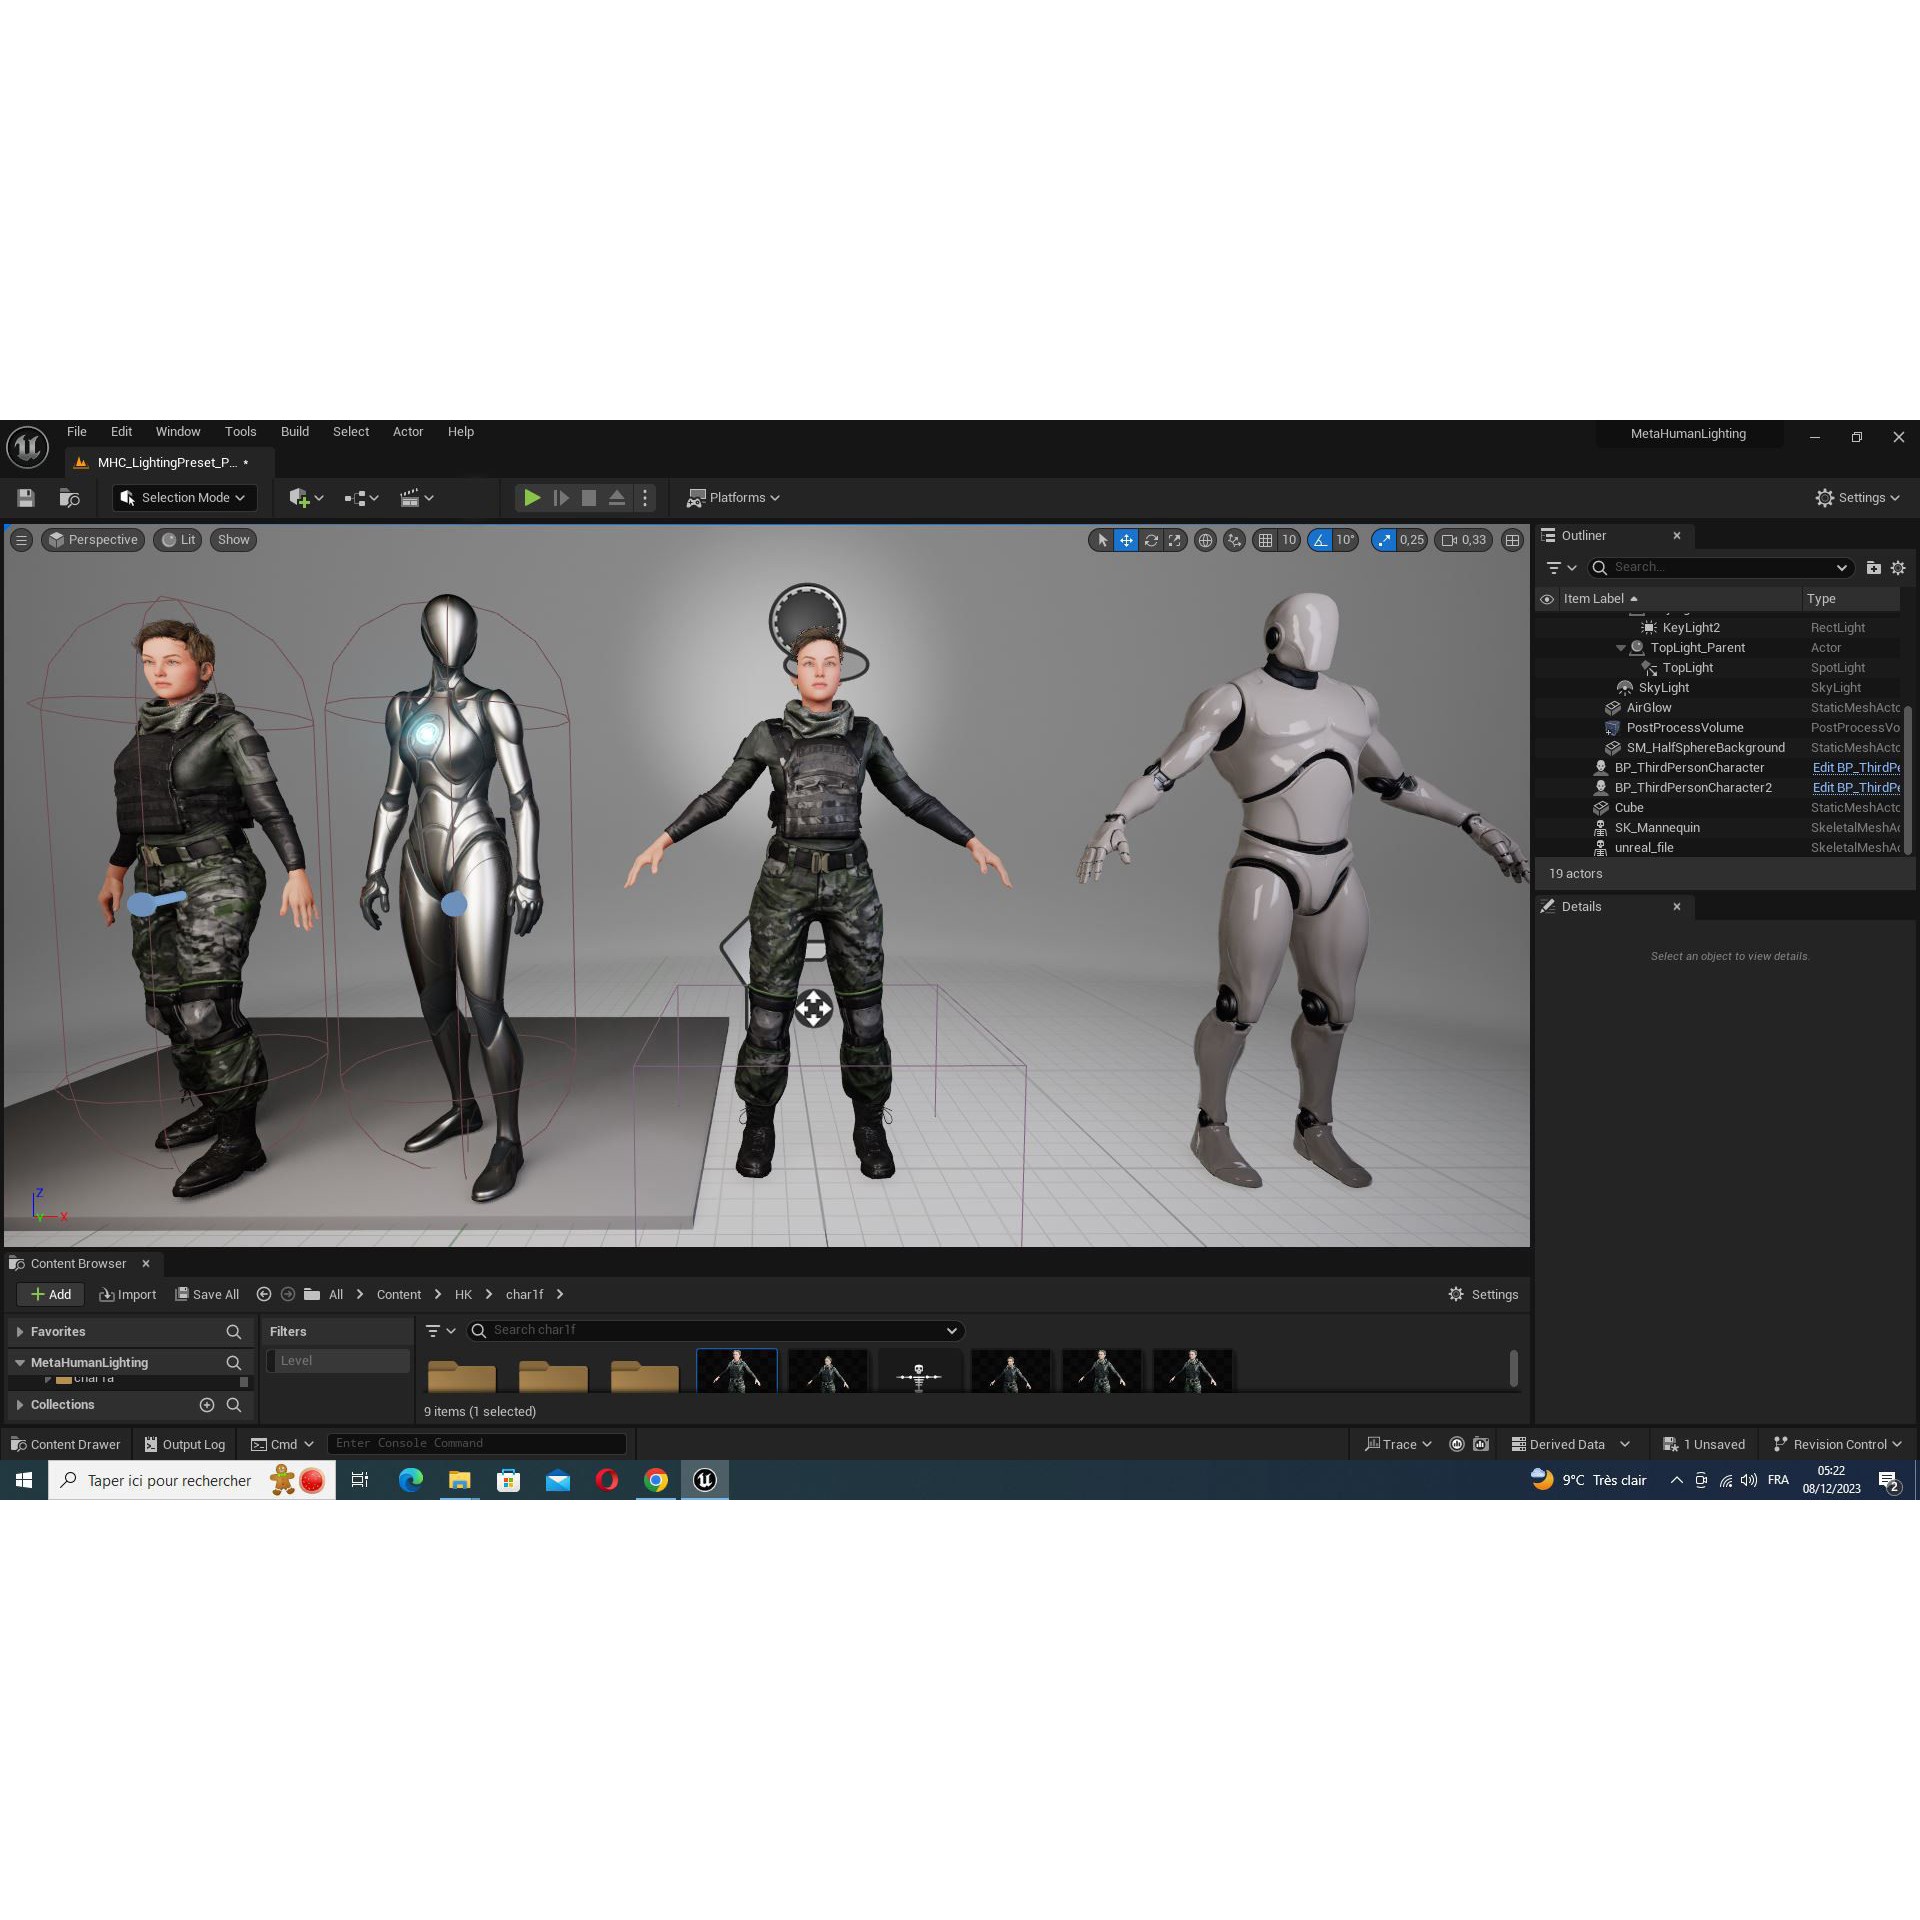Change scale snap value 0,25
Viewport: 1920px width, 1920px height.
[x=1412, y=540]
